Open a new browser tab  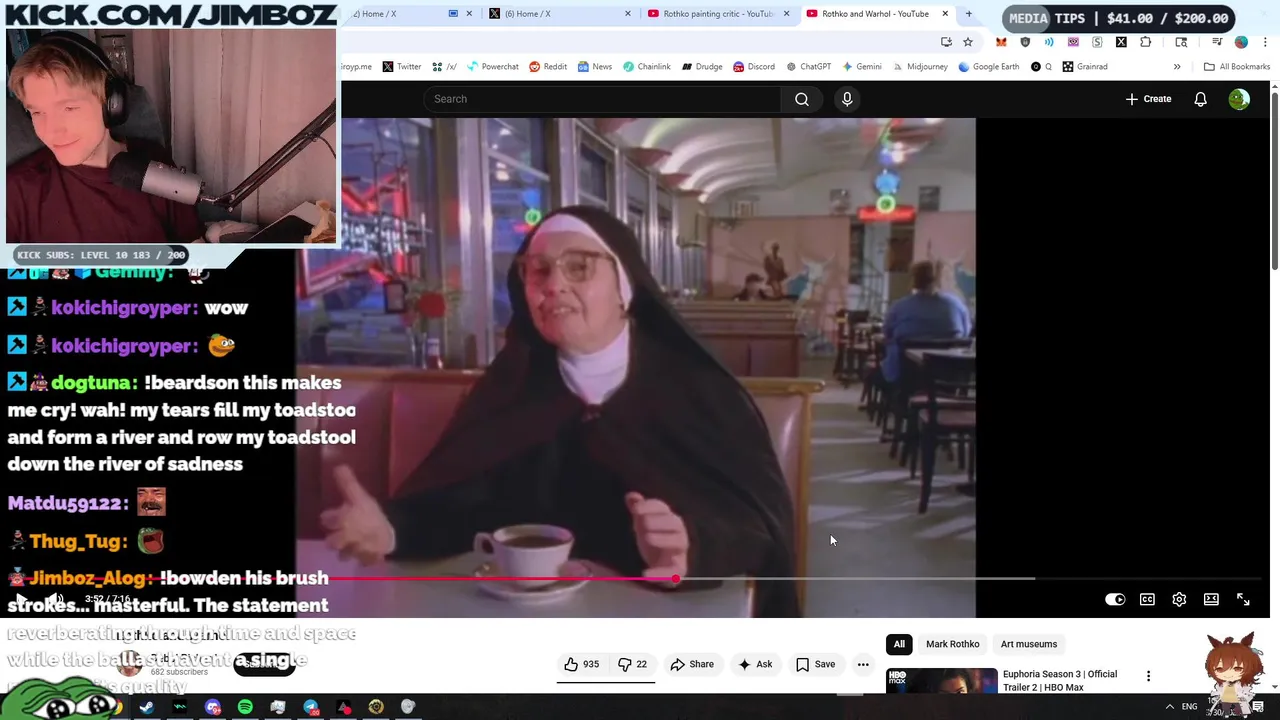click(x=968, y=14)
